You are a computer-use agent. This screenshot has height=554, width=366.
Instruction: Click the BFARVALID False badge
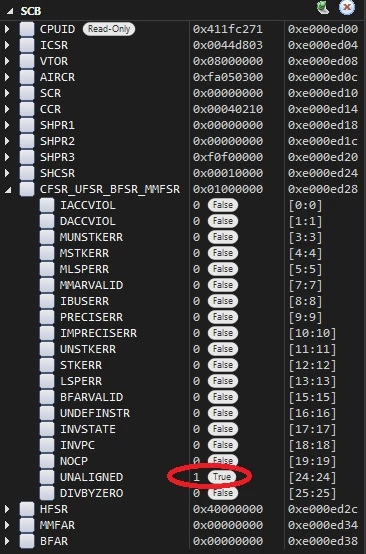click(223, 397)
